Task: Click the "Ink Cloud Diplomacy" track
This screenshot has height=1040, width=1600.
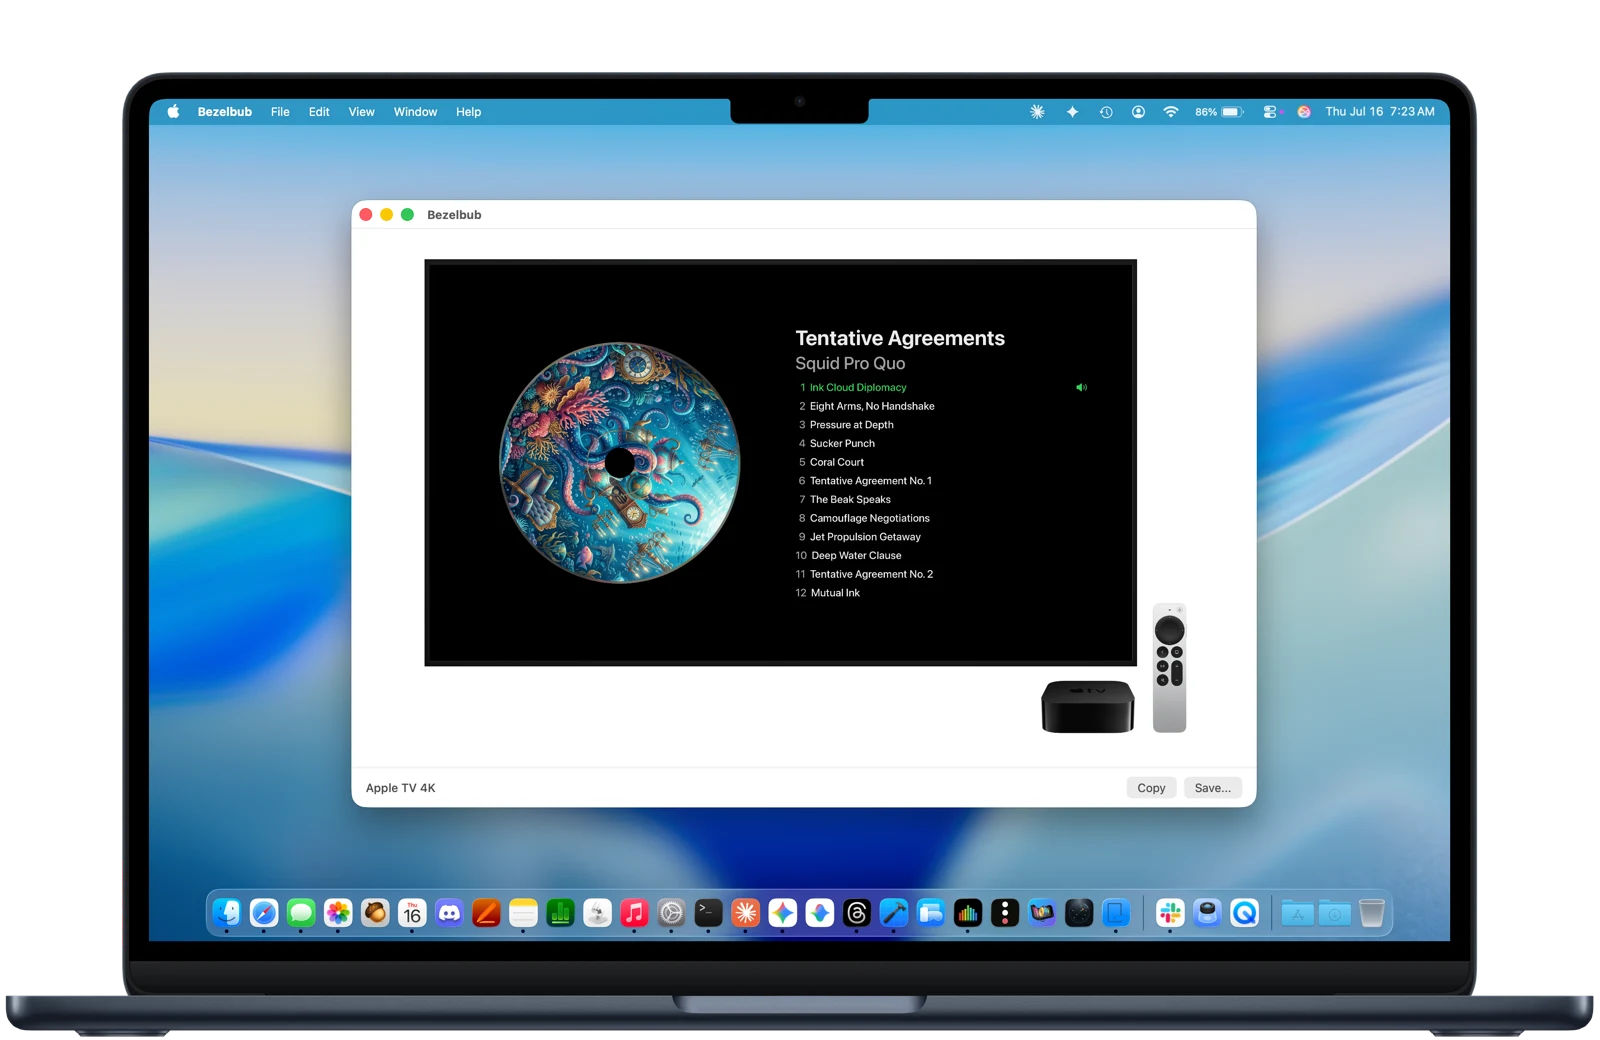Action: pos(858,387)
